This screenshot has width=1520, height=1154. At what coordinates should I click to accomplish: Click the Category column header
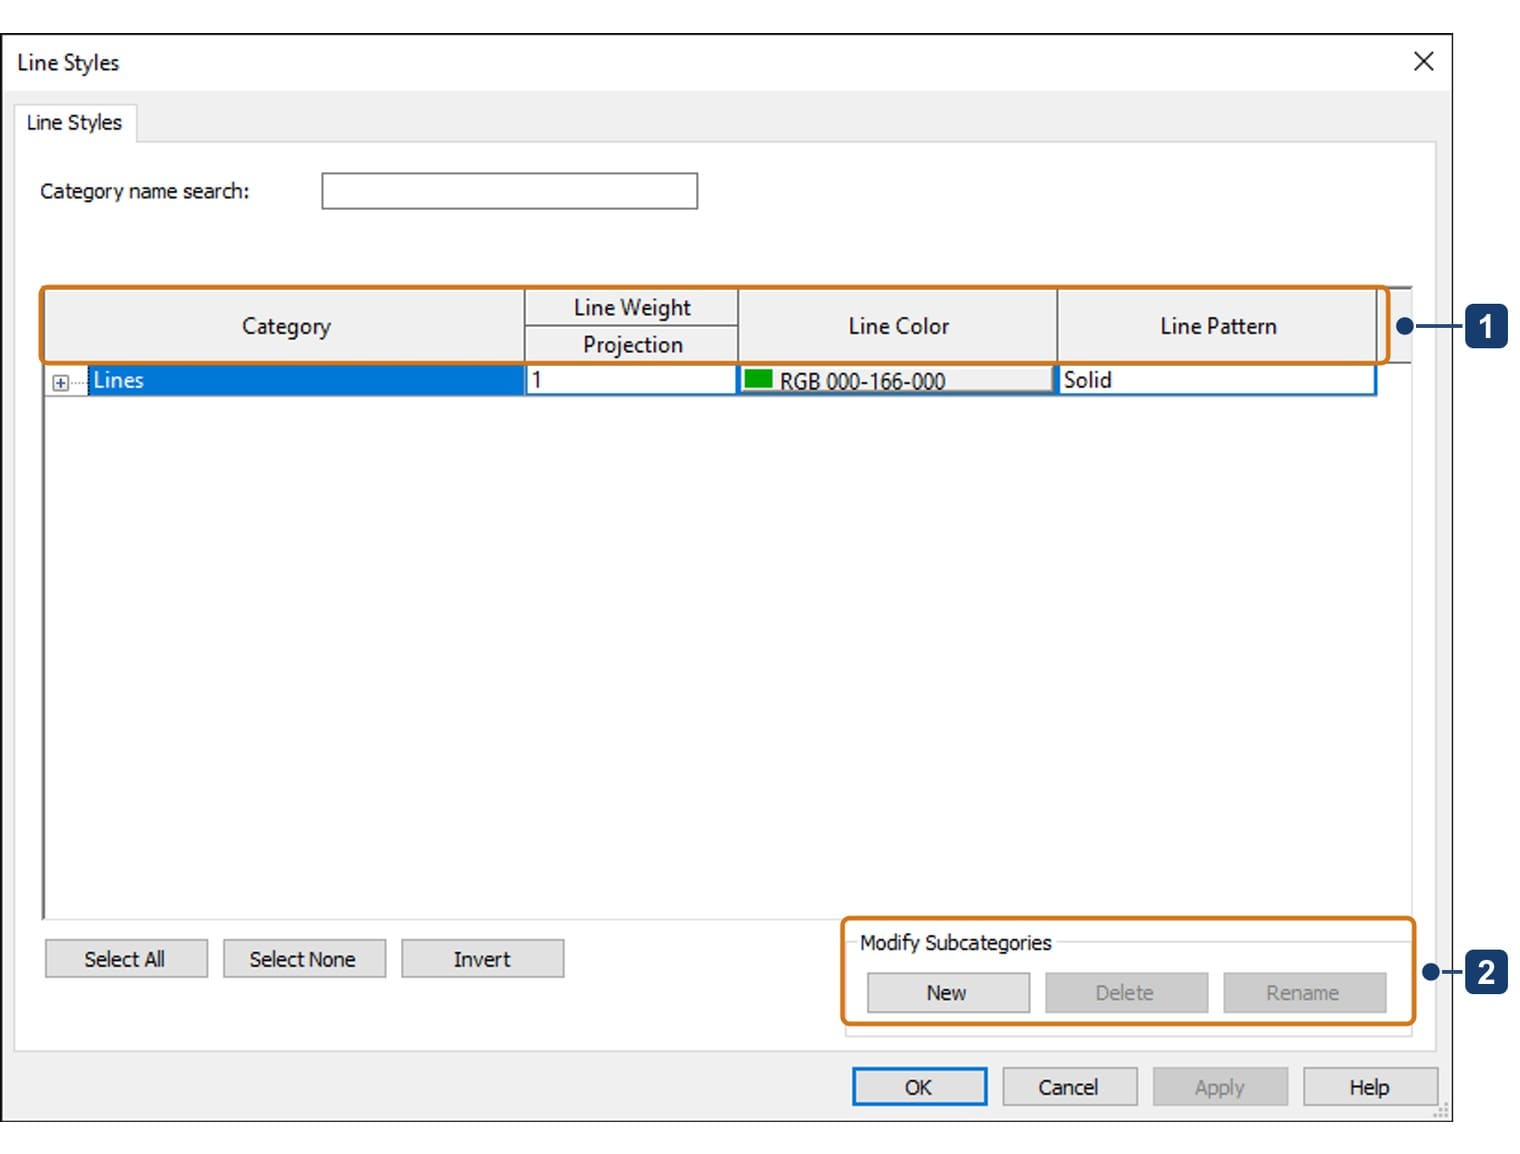click(x=285, y=326)
